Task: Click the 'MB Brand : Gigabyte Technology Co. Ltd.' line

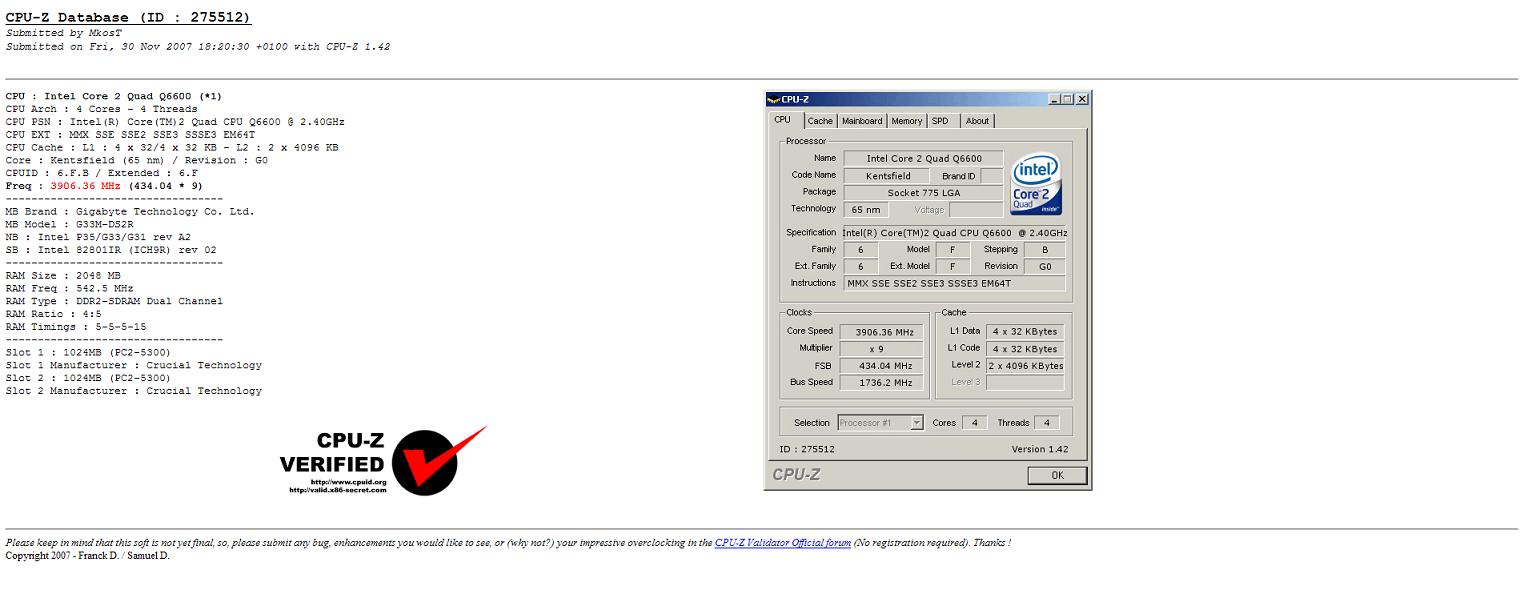Action: [130, 212]
